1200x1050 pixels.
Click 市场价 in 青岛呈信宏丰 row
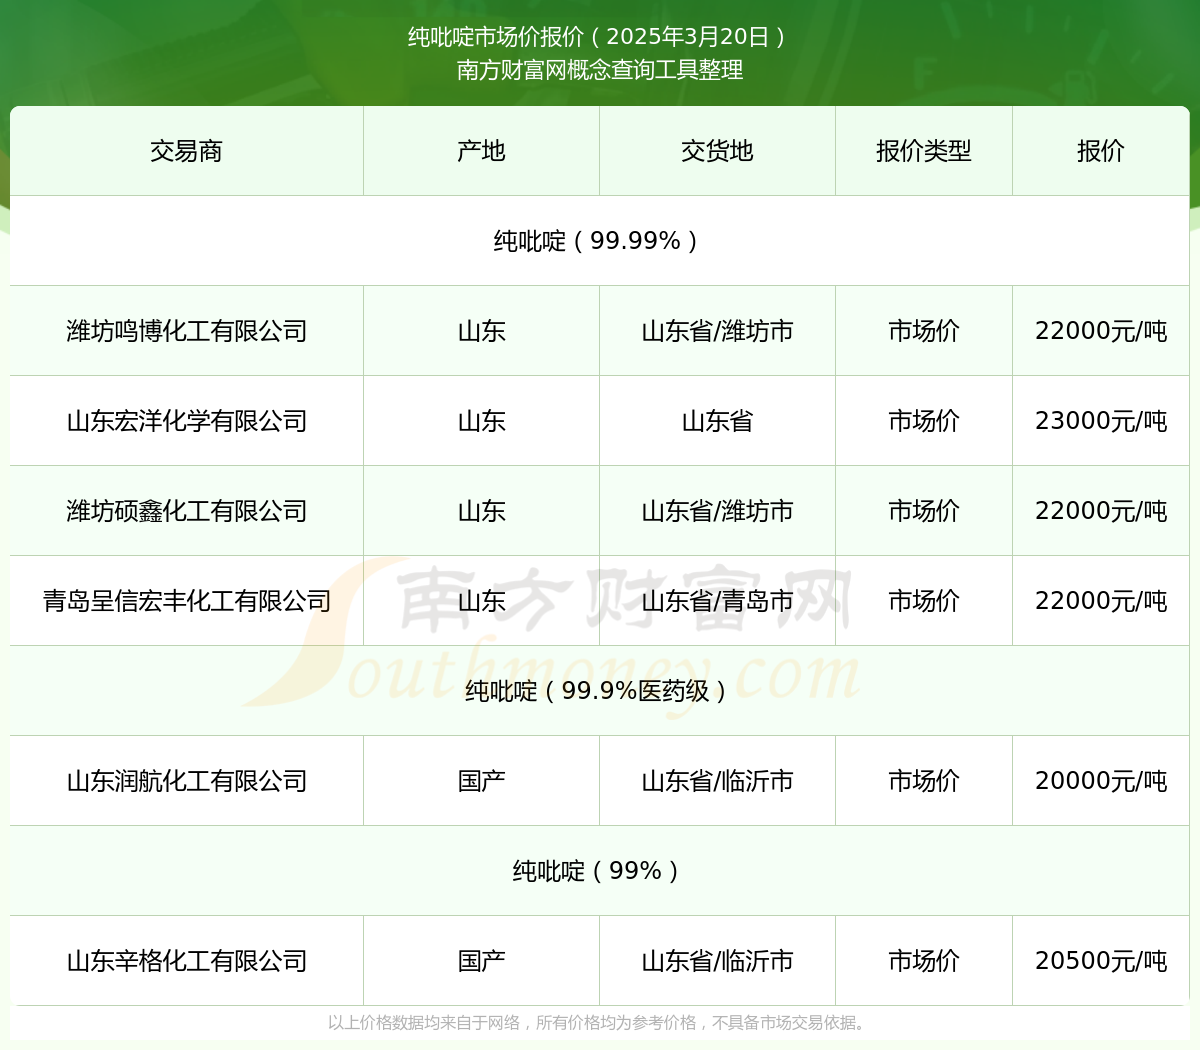point(924,601)
